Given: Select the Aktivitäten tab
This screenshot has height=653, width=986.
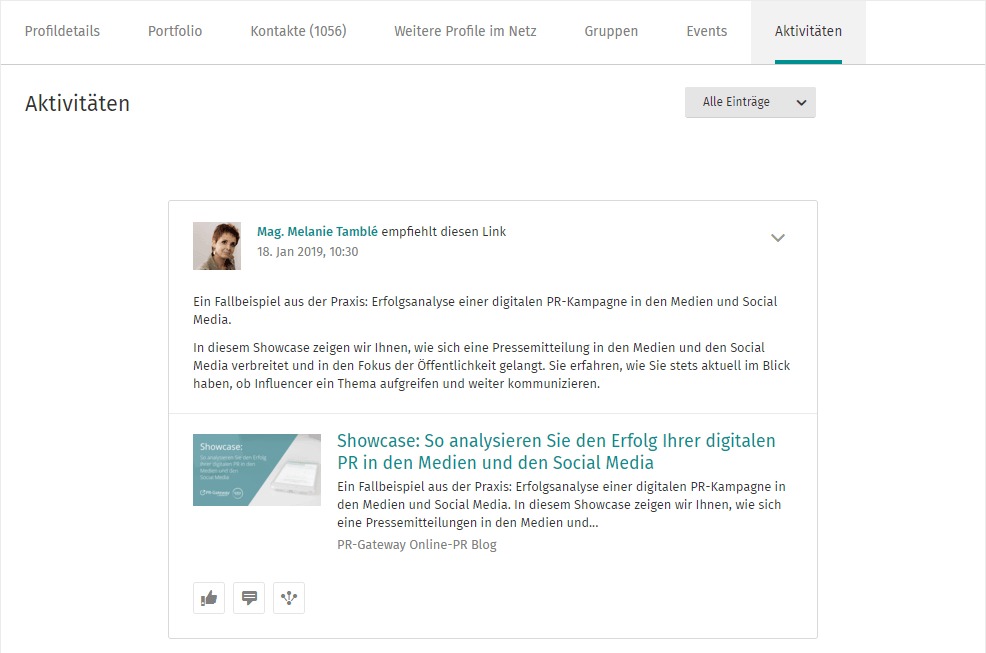Looking at the screenshot, I should click(x=808, y=31).
